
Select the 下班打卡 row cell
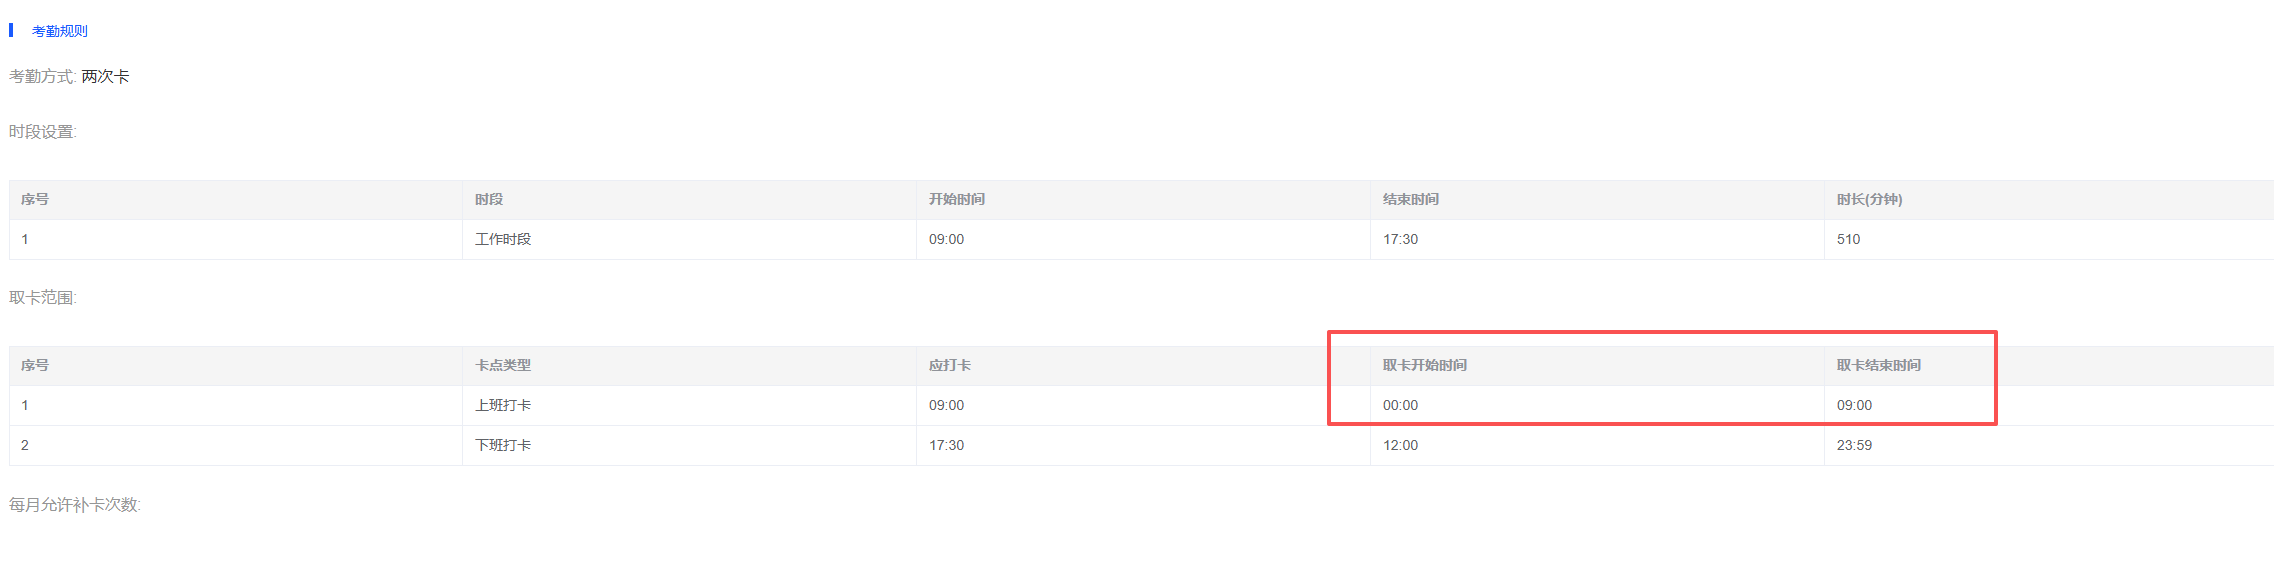pyautogui.click(x=503, y=446)
